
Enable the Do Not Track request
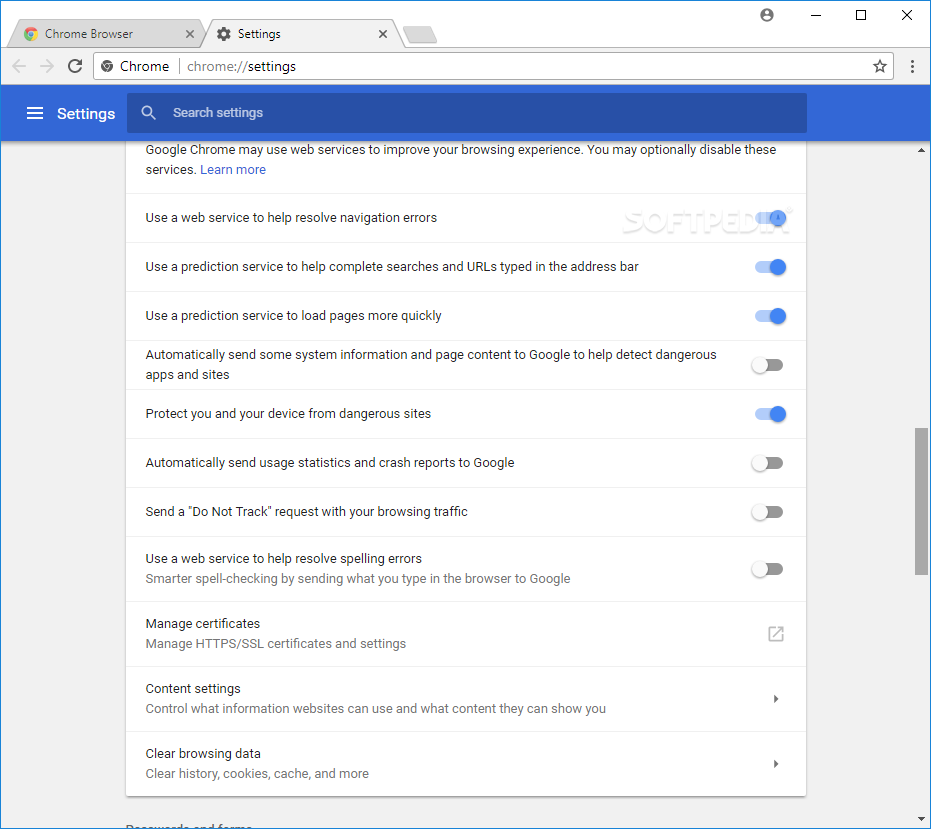[x=767, y=512]
